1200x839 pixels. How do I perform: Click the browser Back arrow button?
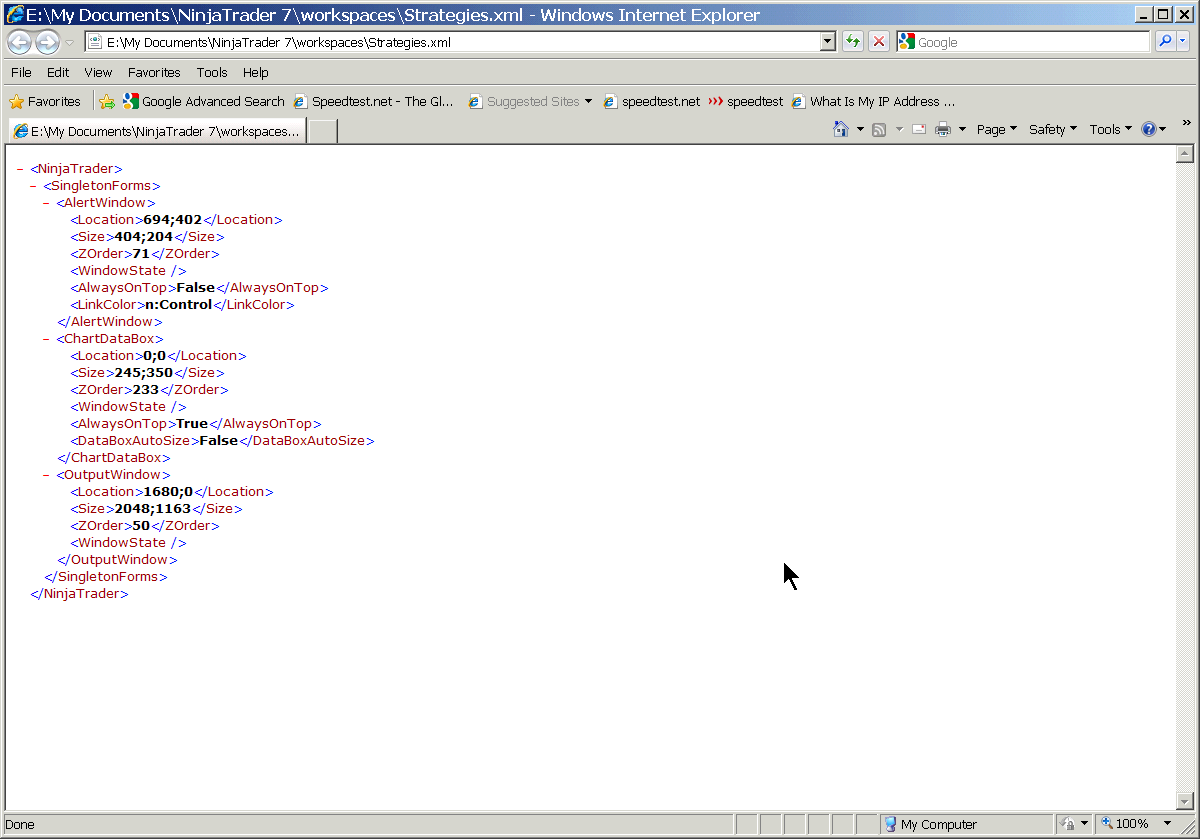pyautogui.click(x=20, y=42)
